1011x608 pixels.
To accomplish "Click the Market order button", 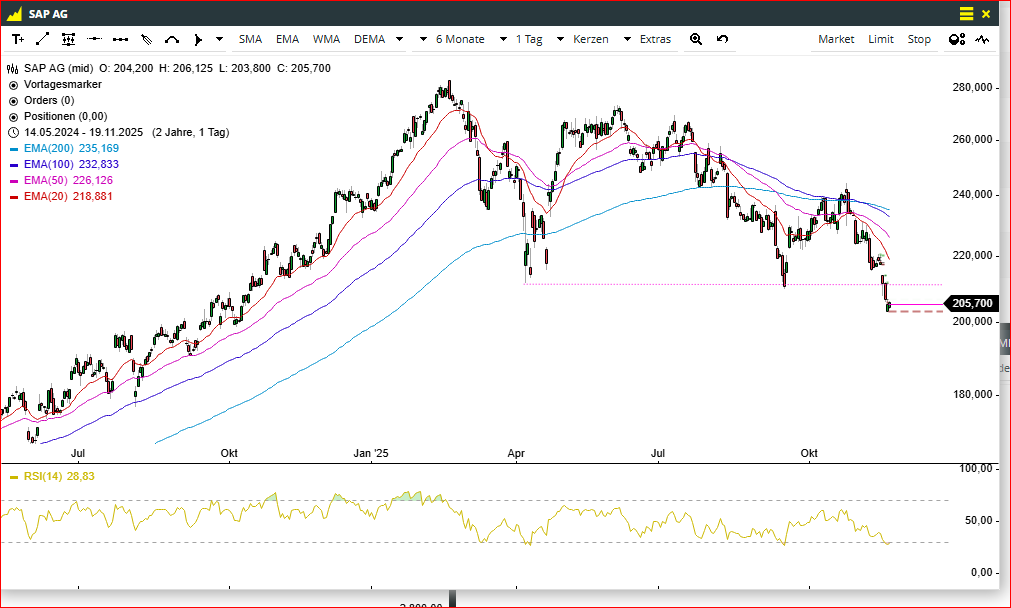I will [836, 39].
